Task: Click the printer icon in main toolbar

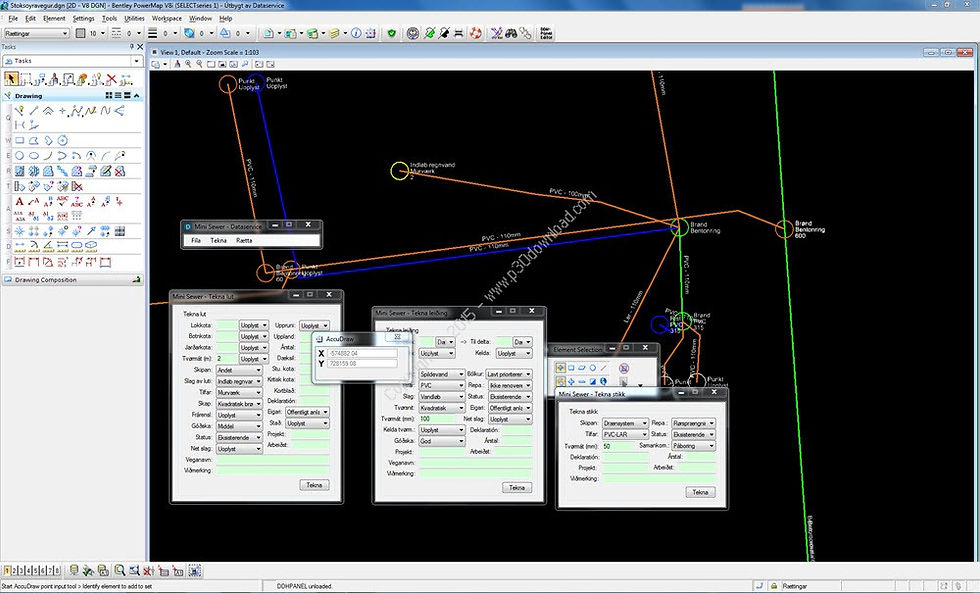Action: [x=459, y=33]
